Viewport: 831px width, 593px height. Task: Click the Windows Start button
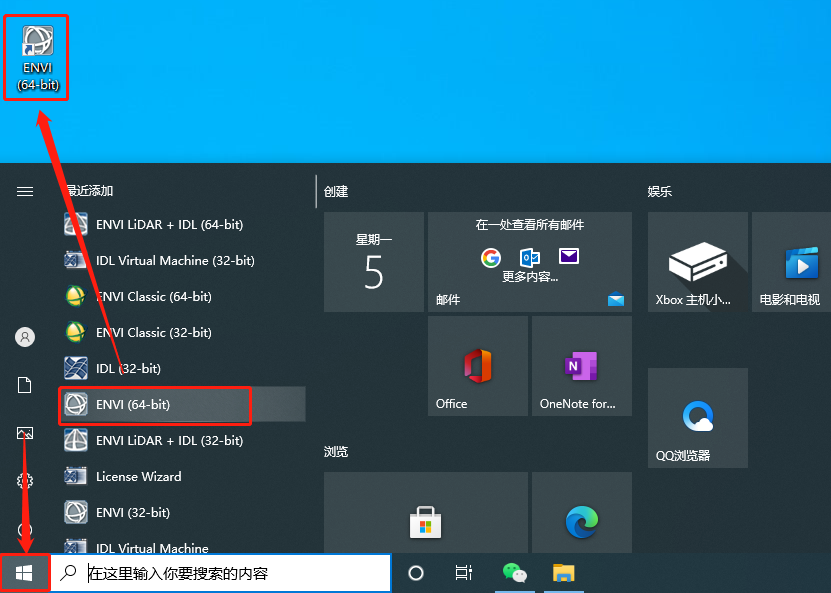tap(24, 573)
